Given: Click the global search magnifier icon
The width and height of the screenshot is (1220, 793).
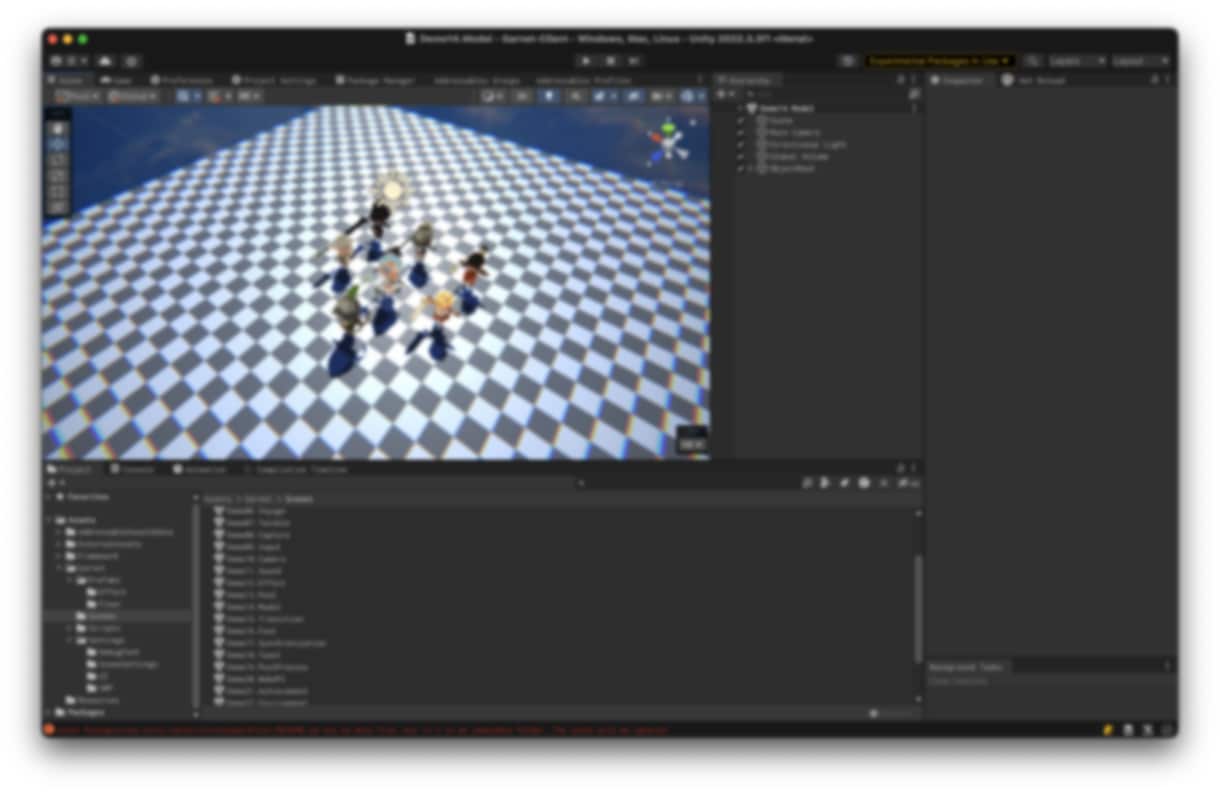Looking at the screenshot, I should tap(1033, 61).
